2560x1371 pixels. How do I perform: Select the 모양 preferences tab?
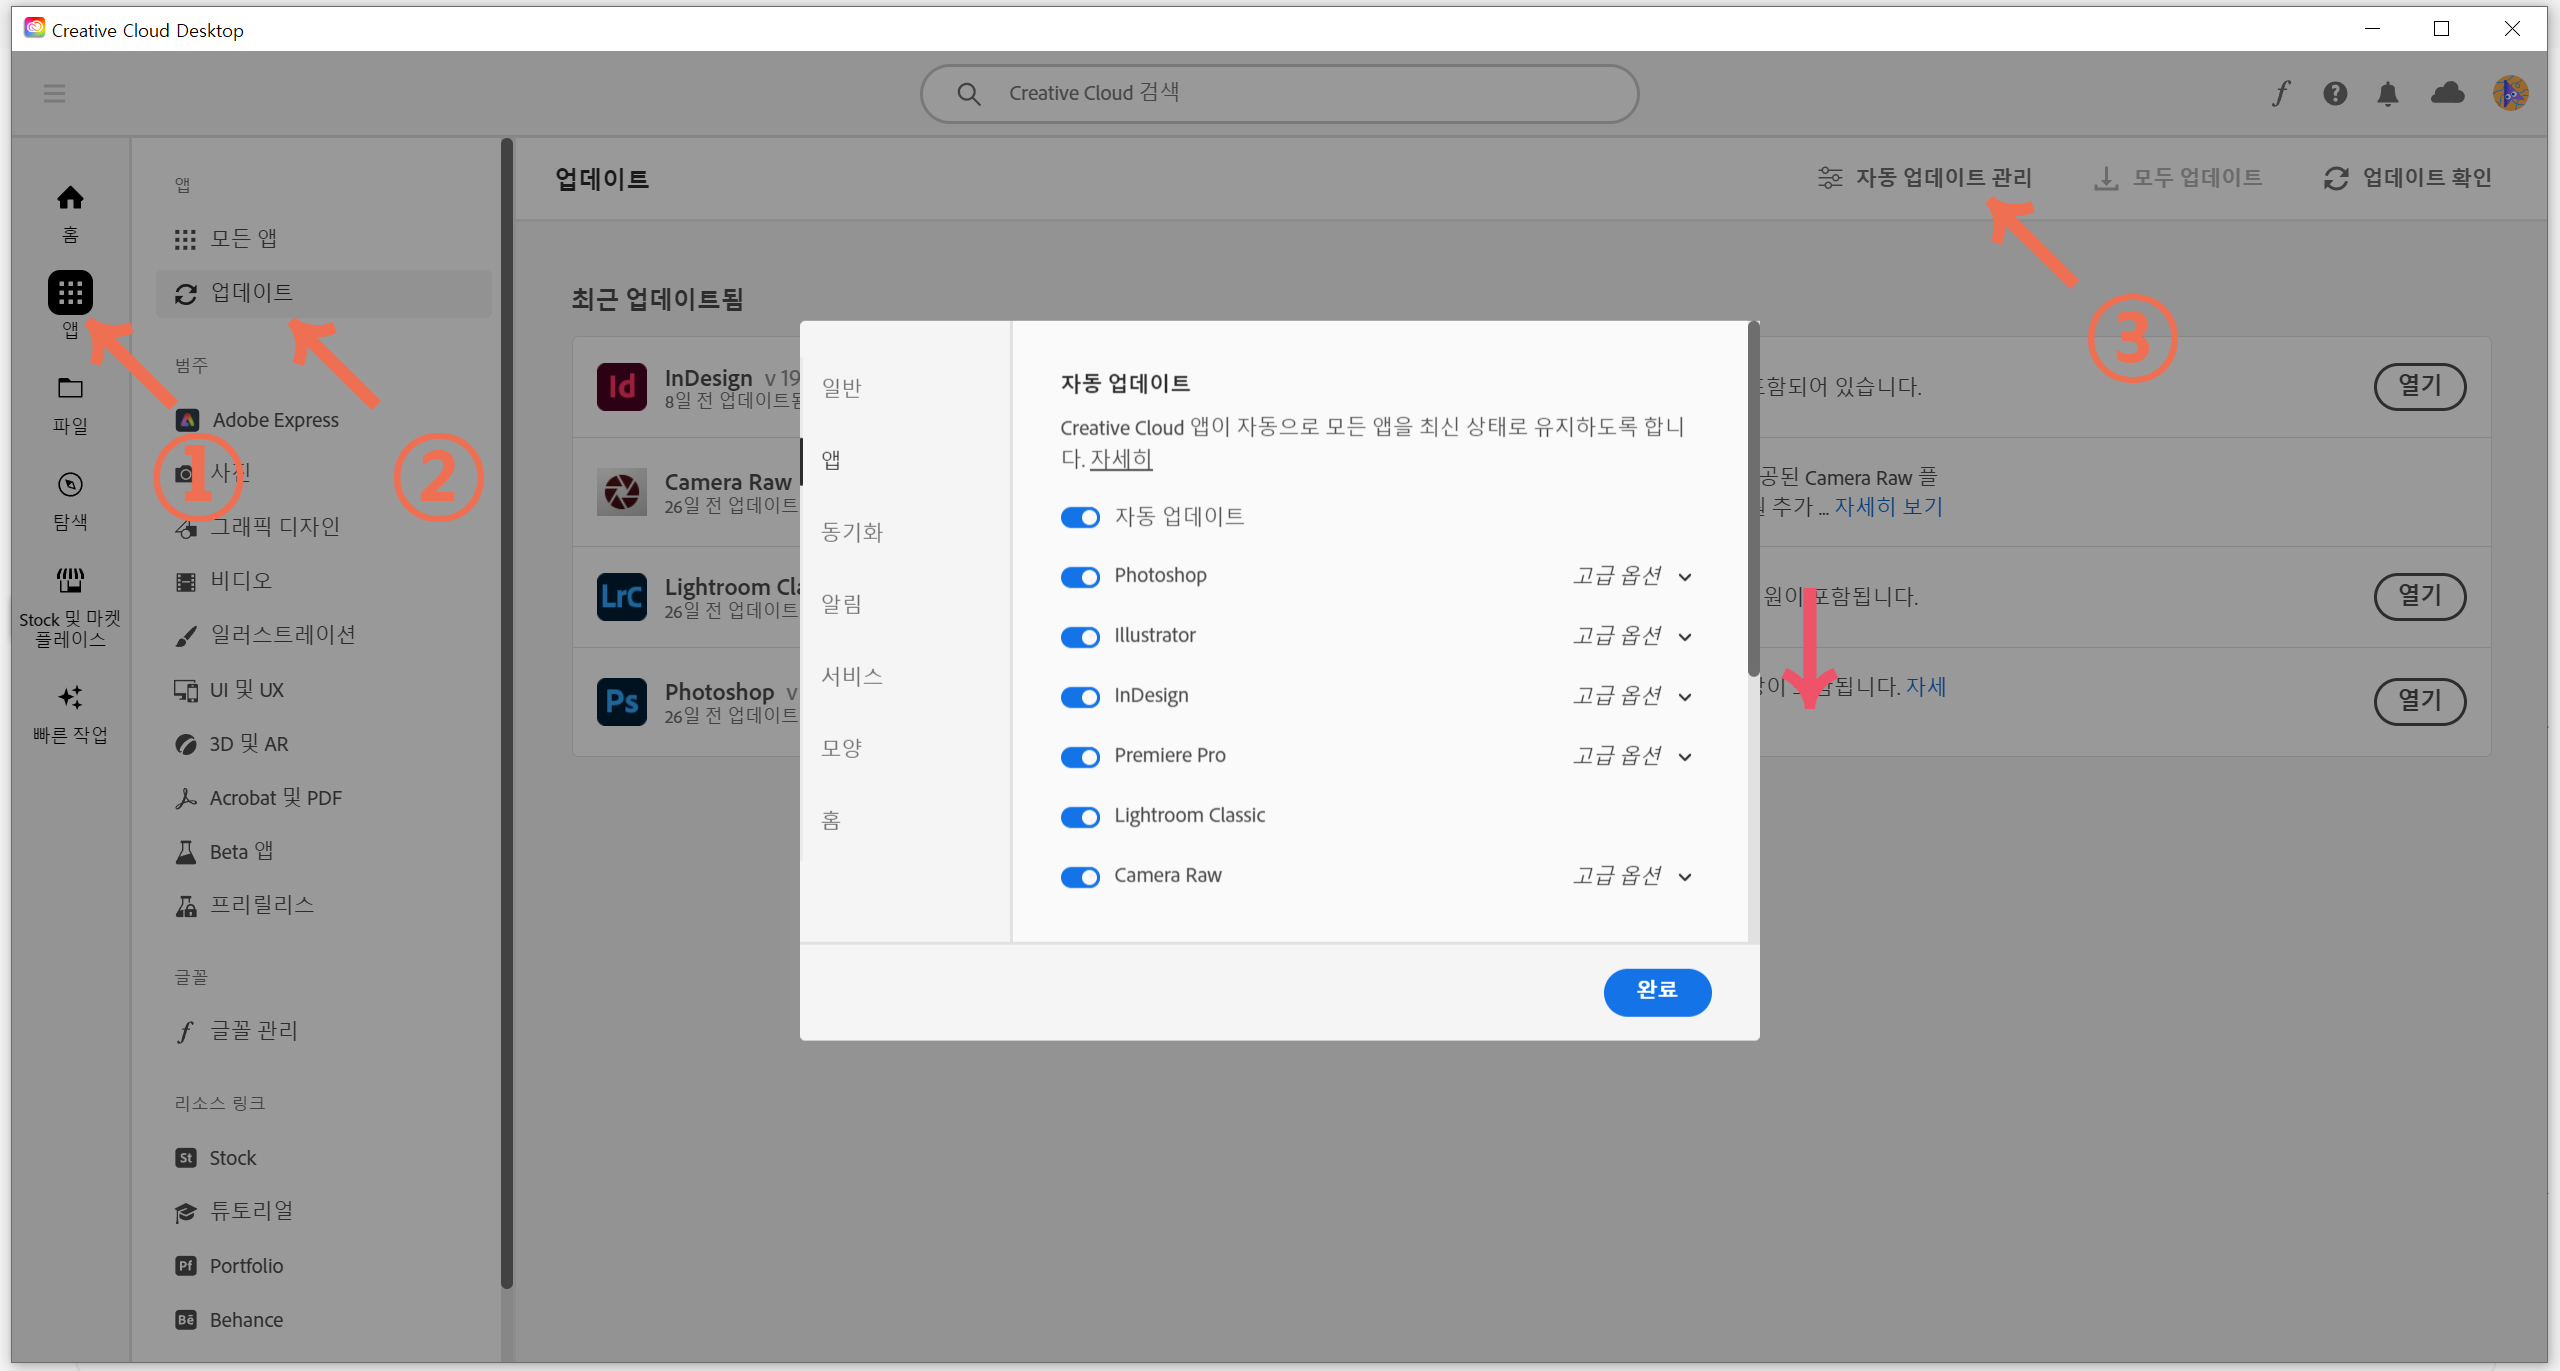tap(841, 748)
